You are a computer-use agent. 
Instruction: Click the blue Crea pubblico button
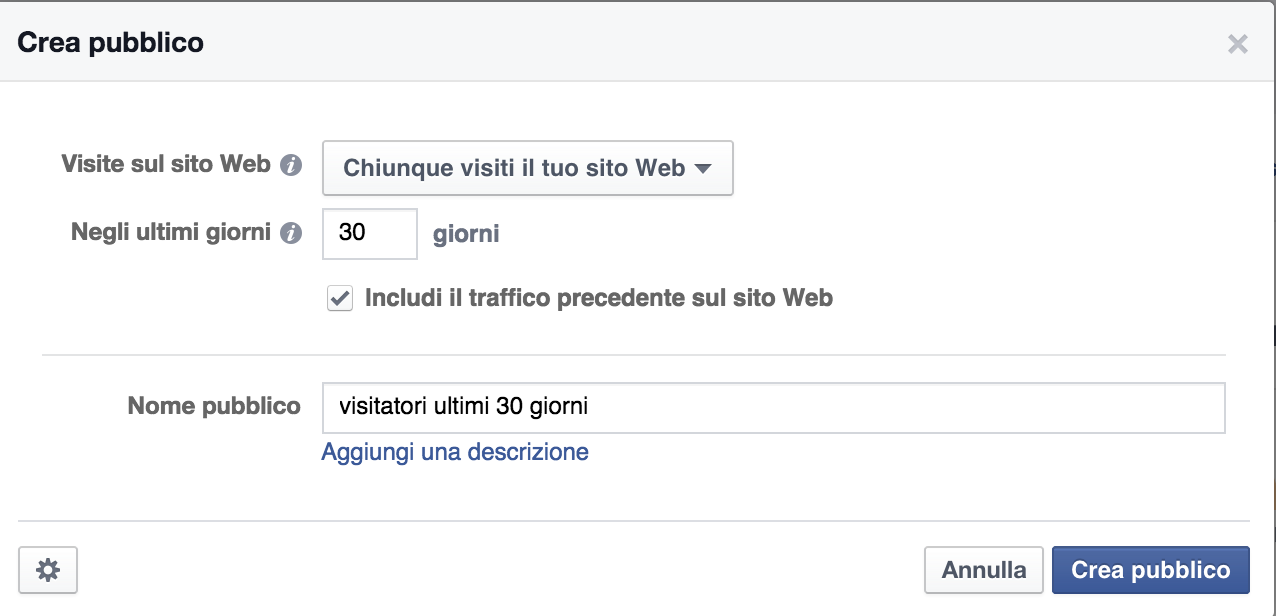coord(1150,570)
